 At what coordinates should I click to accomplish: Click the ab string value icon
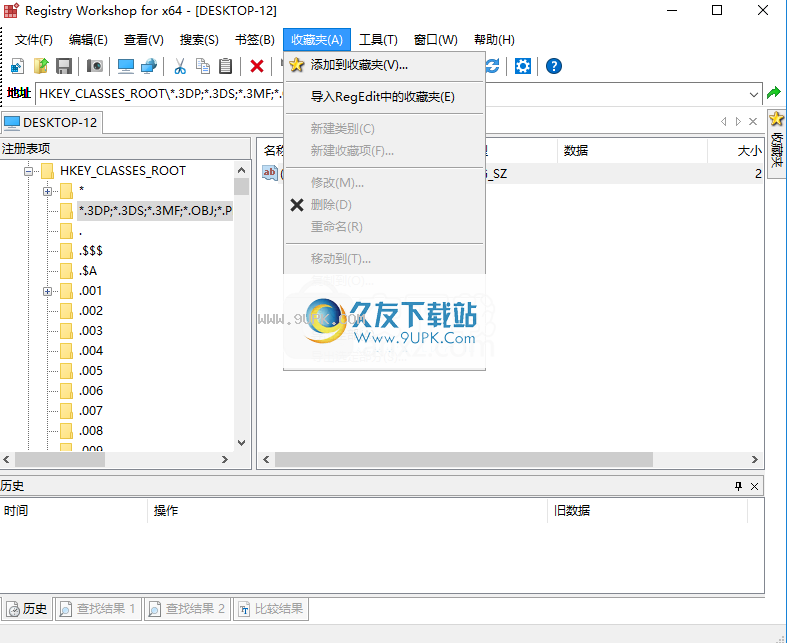270,173
